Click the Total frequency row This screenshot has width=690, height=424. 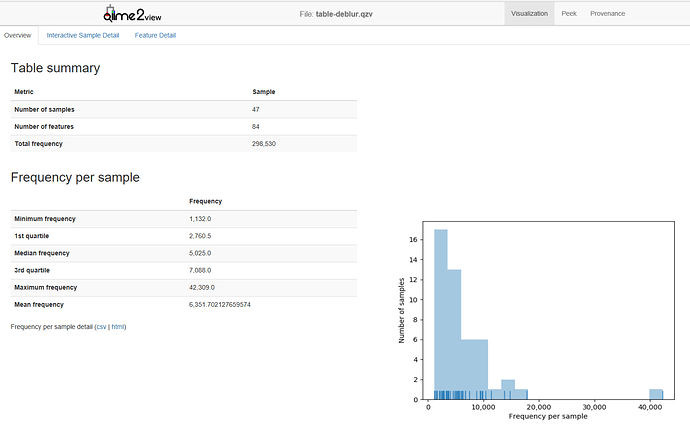[x=182, y=144]
